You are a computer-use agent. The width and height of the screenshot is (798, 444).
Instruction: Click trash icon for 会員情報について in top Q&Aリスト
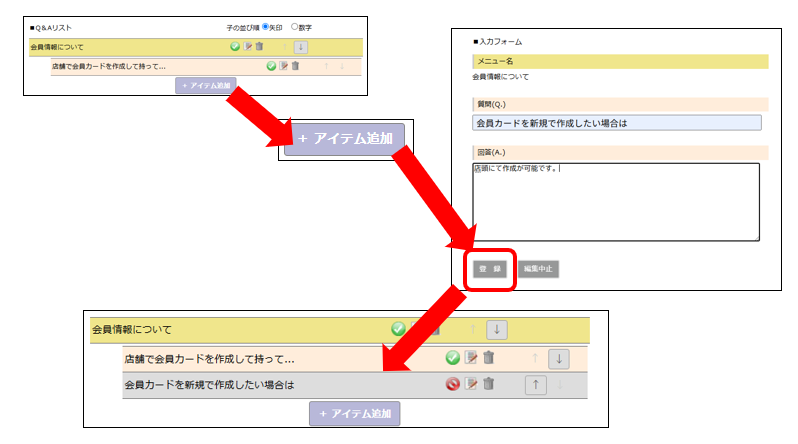[260, 46]
